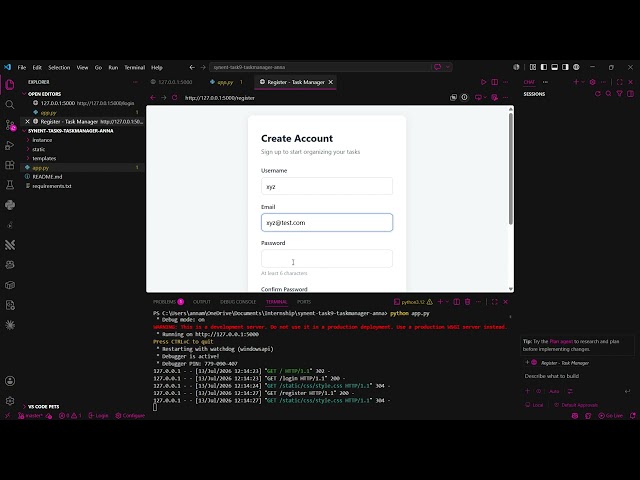
Task: Switch to the app.py editor tab
Action: [225, 82]
